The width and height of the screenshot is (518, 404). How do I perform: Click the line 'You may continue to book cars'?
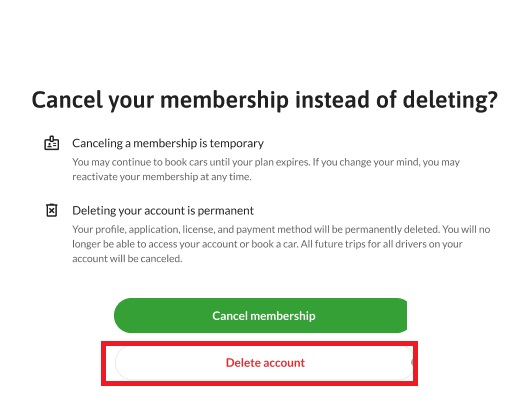click(266, 162)
